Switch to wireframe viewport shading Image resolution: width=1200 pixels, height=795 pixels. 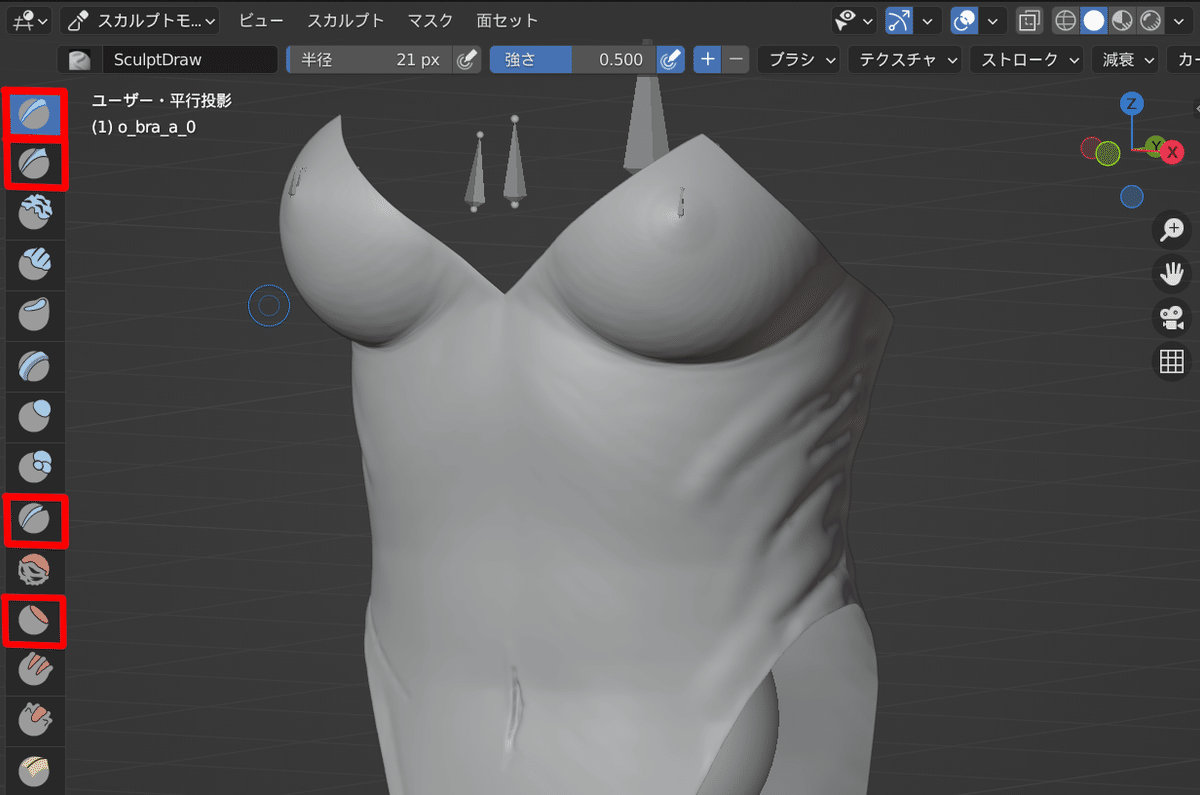[1066, 20]
